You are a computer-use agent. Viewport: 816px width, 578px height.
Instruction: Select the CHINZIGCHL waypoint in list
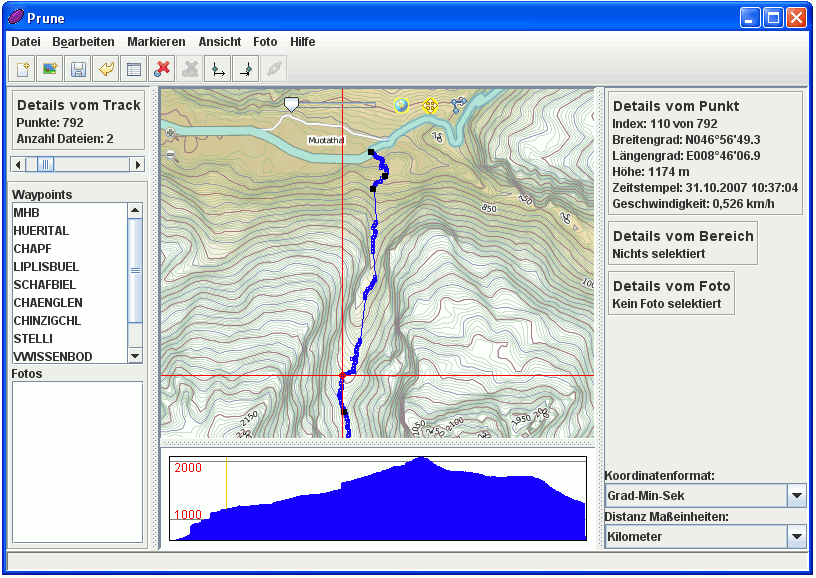point(48,321)
